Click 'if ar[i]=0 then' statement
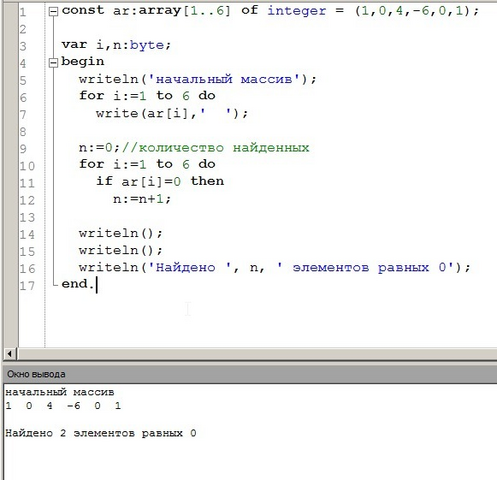The image size is (497, 480). [x=160, y=182]
